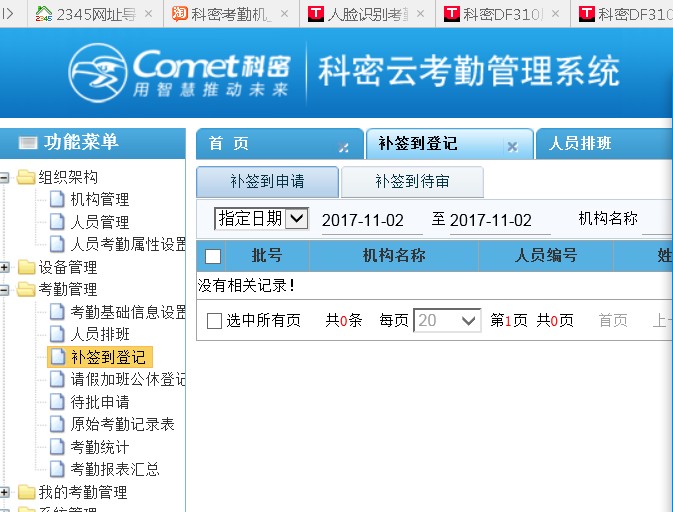Screen dimensions: 673x512
Task: Switch to the 2345网址导航 browser tab
Action: tap(95, 14)
